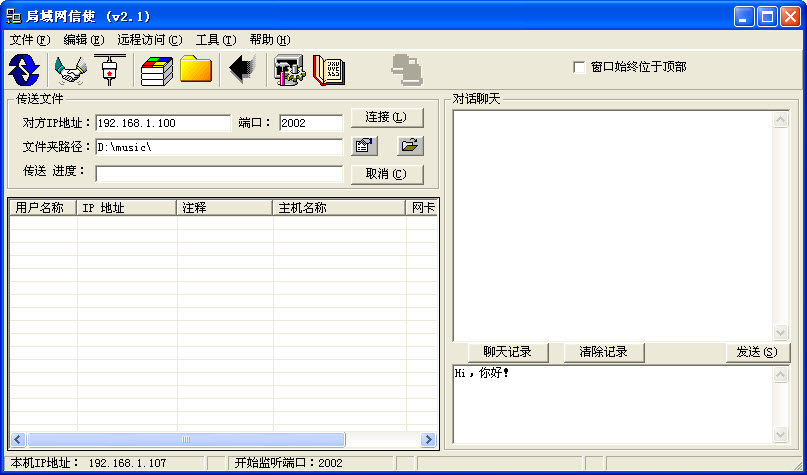Click chat history scroll down arrow
Viewport: 807px width, 475px height.
781,332
